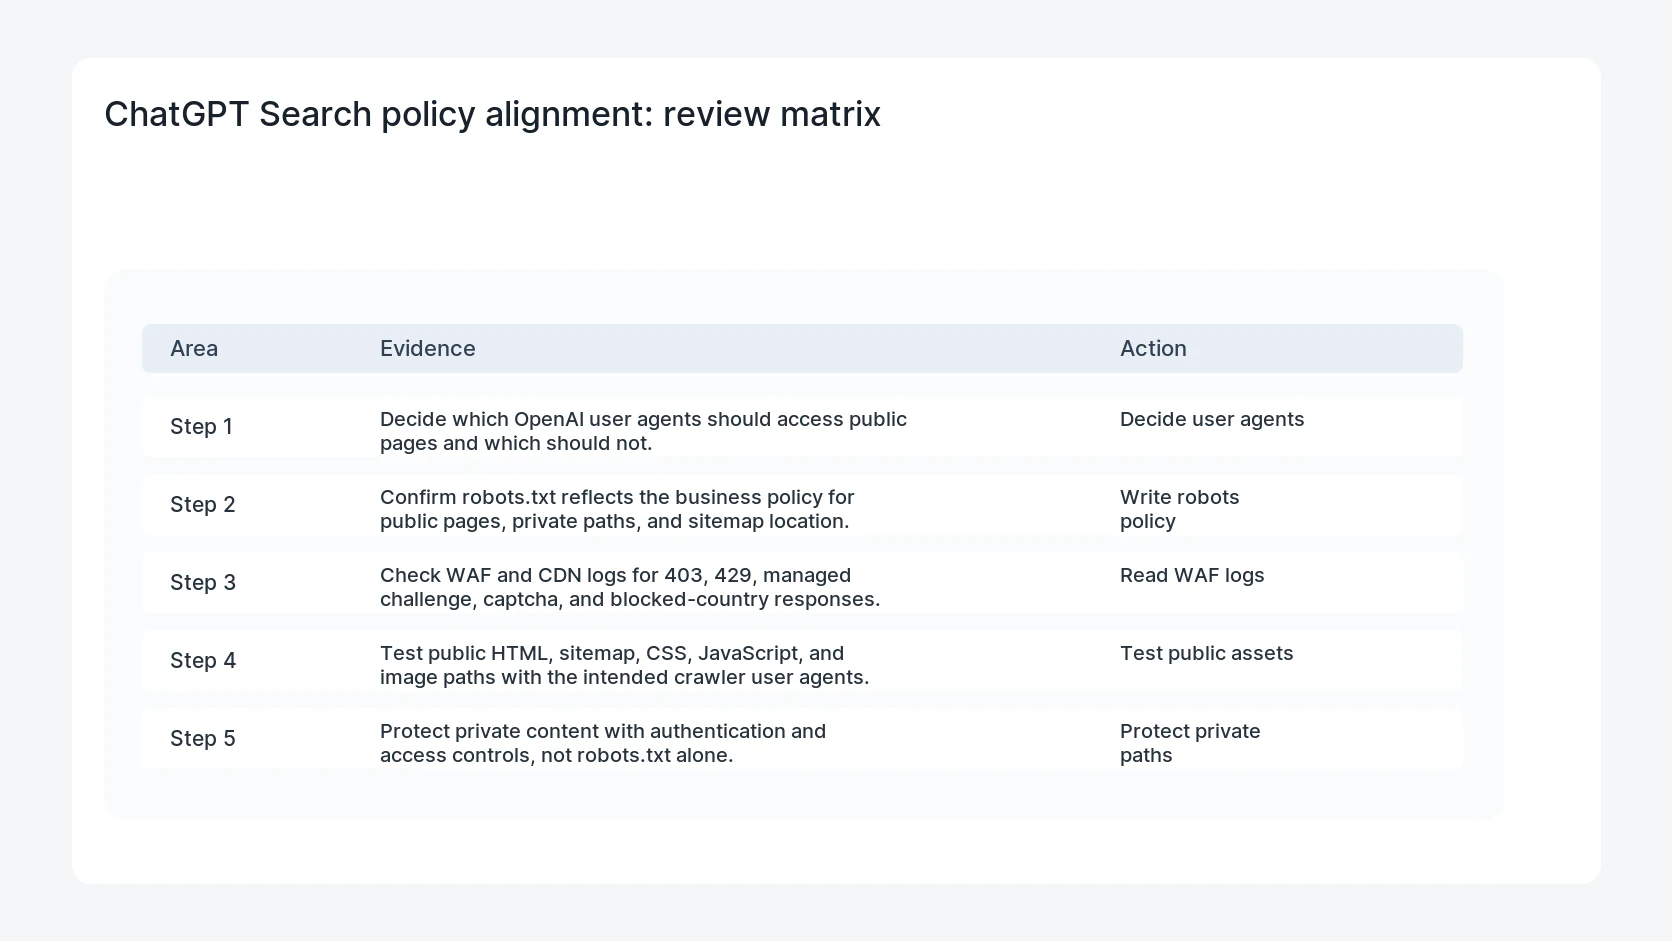Click the 'Protect private paths' action cell
1672x941 pixels.
coord(1190,743)
